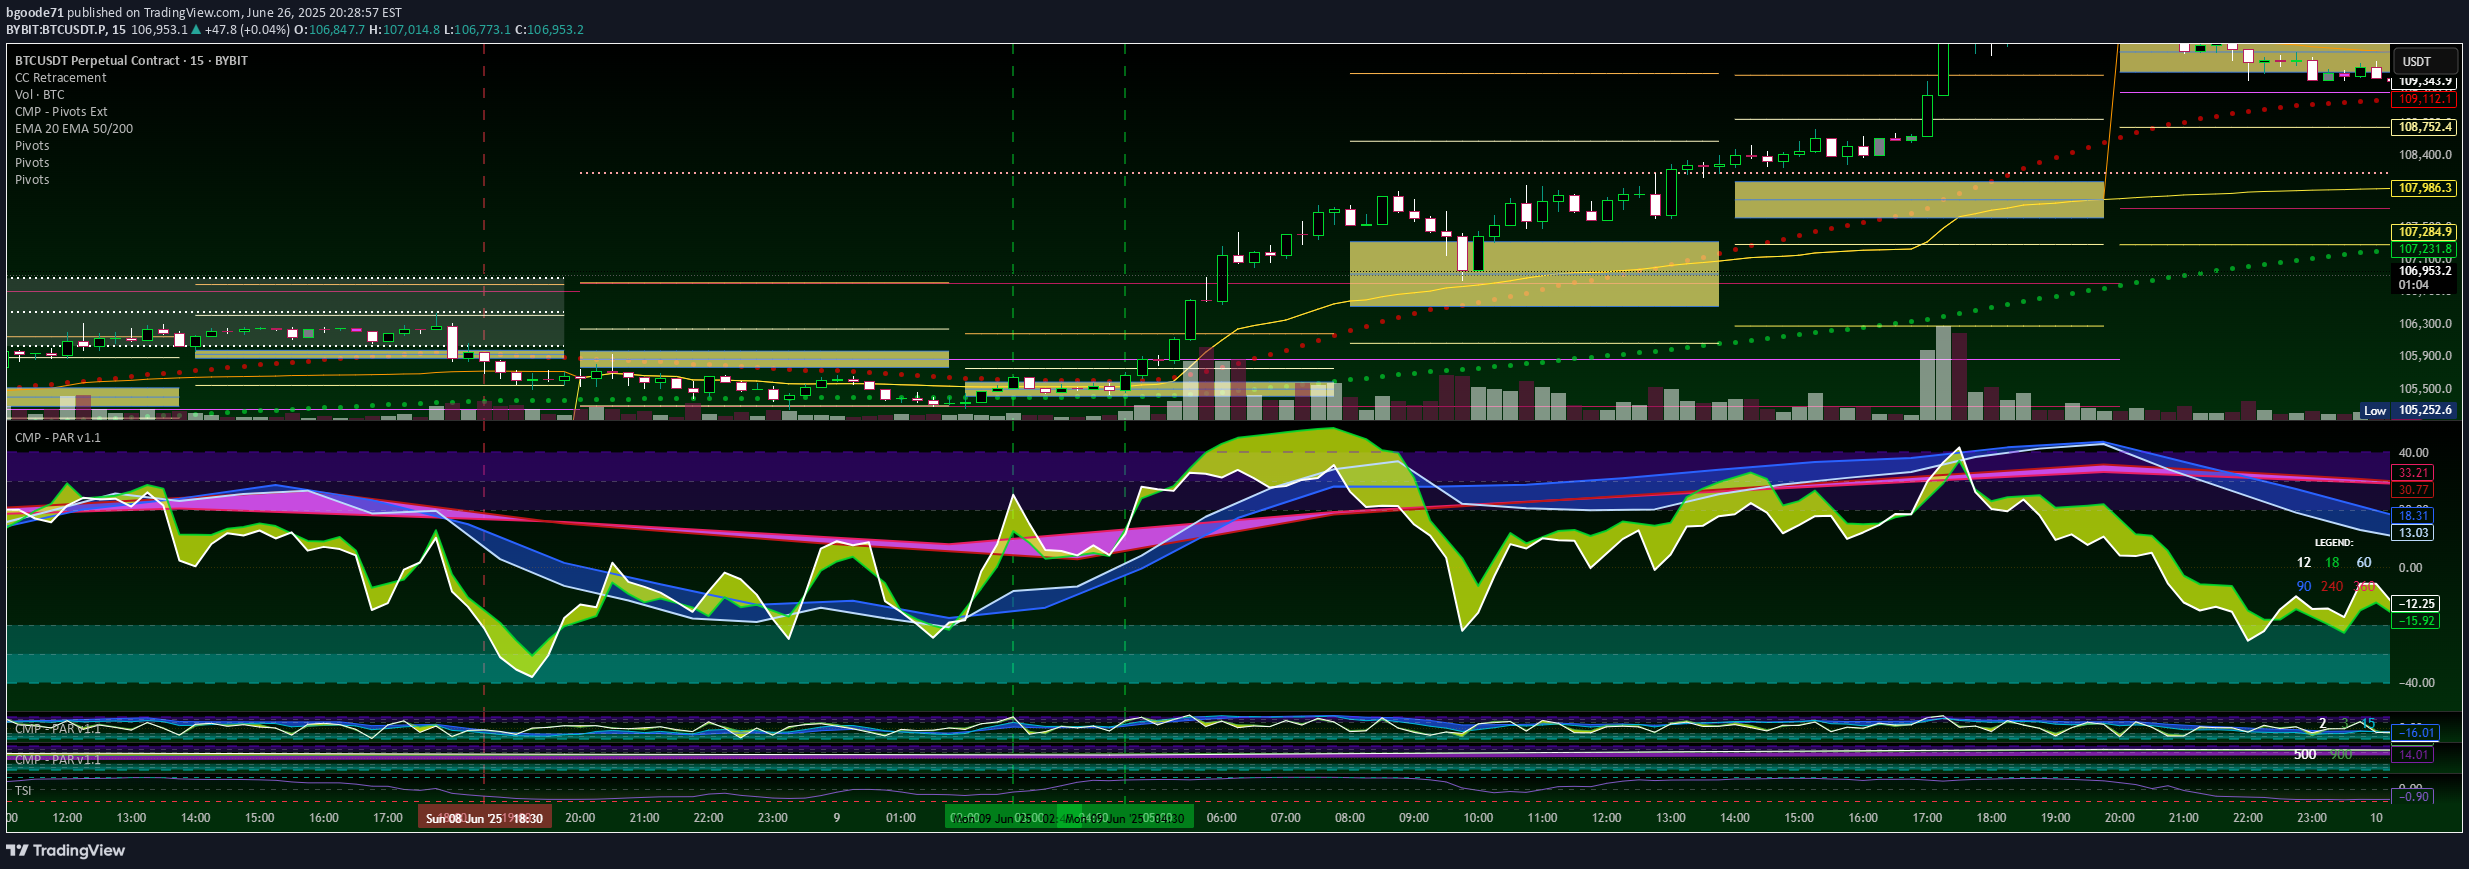Select the 108,752.4 price label
The image size is (2469, 869).
click(2424, 127)
